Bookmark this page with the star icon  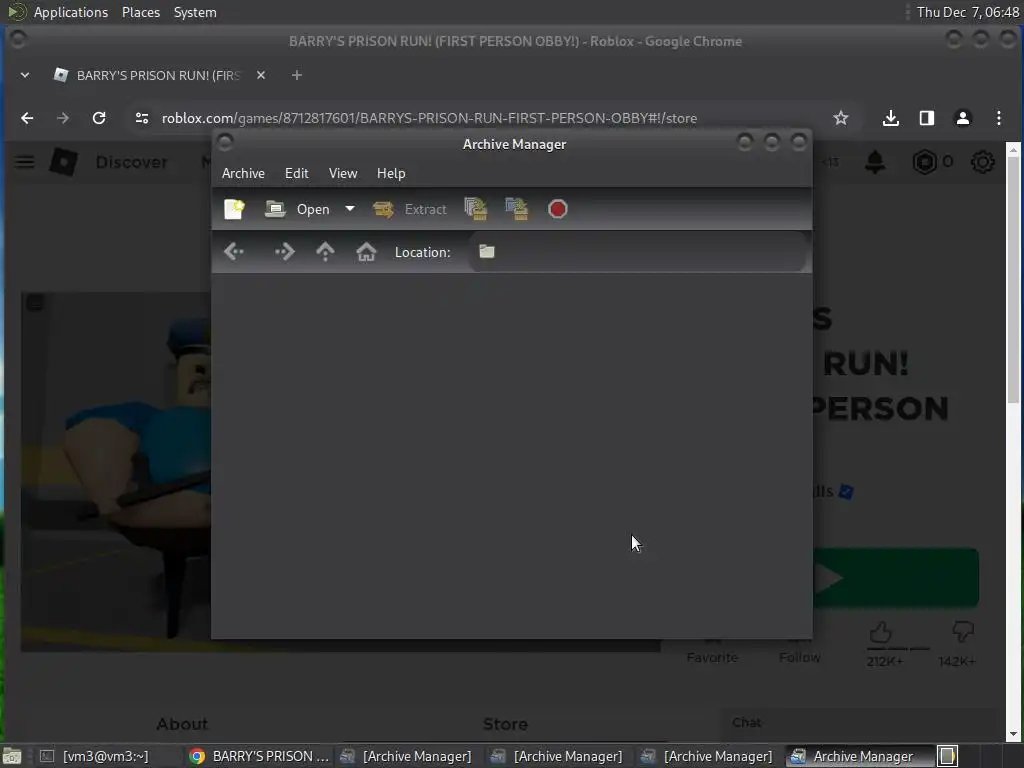(840, 118)
